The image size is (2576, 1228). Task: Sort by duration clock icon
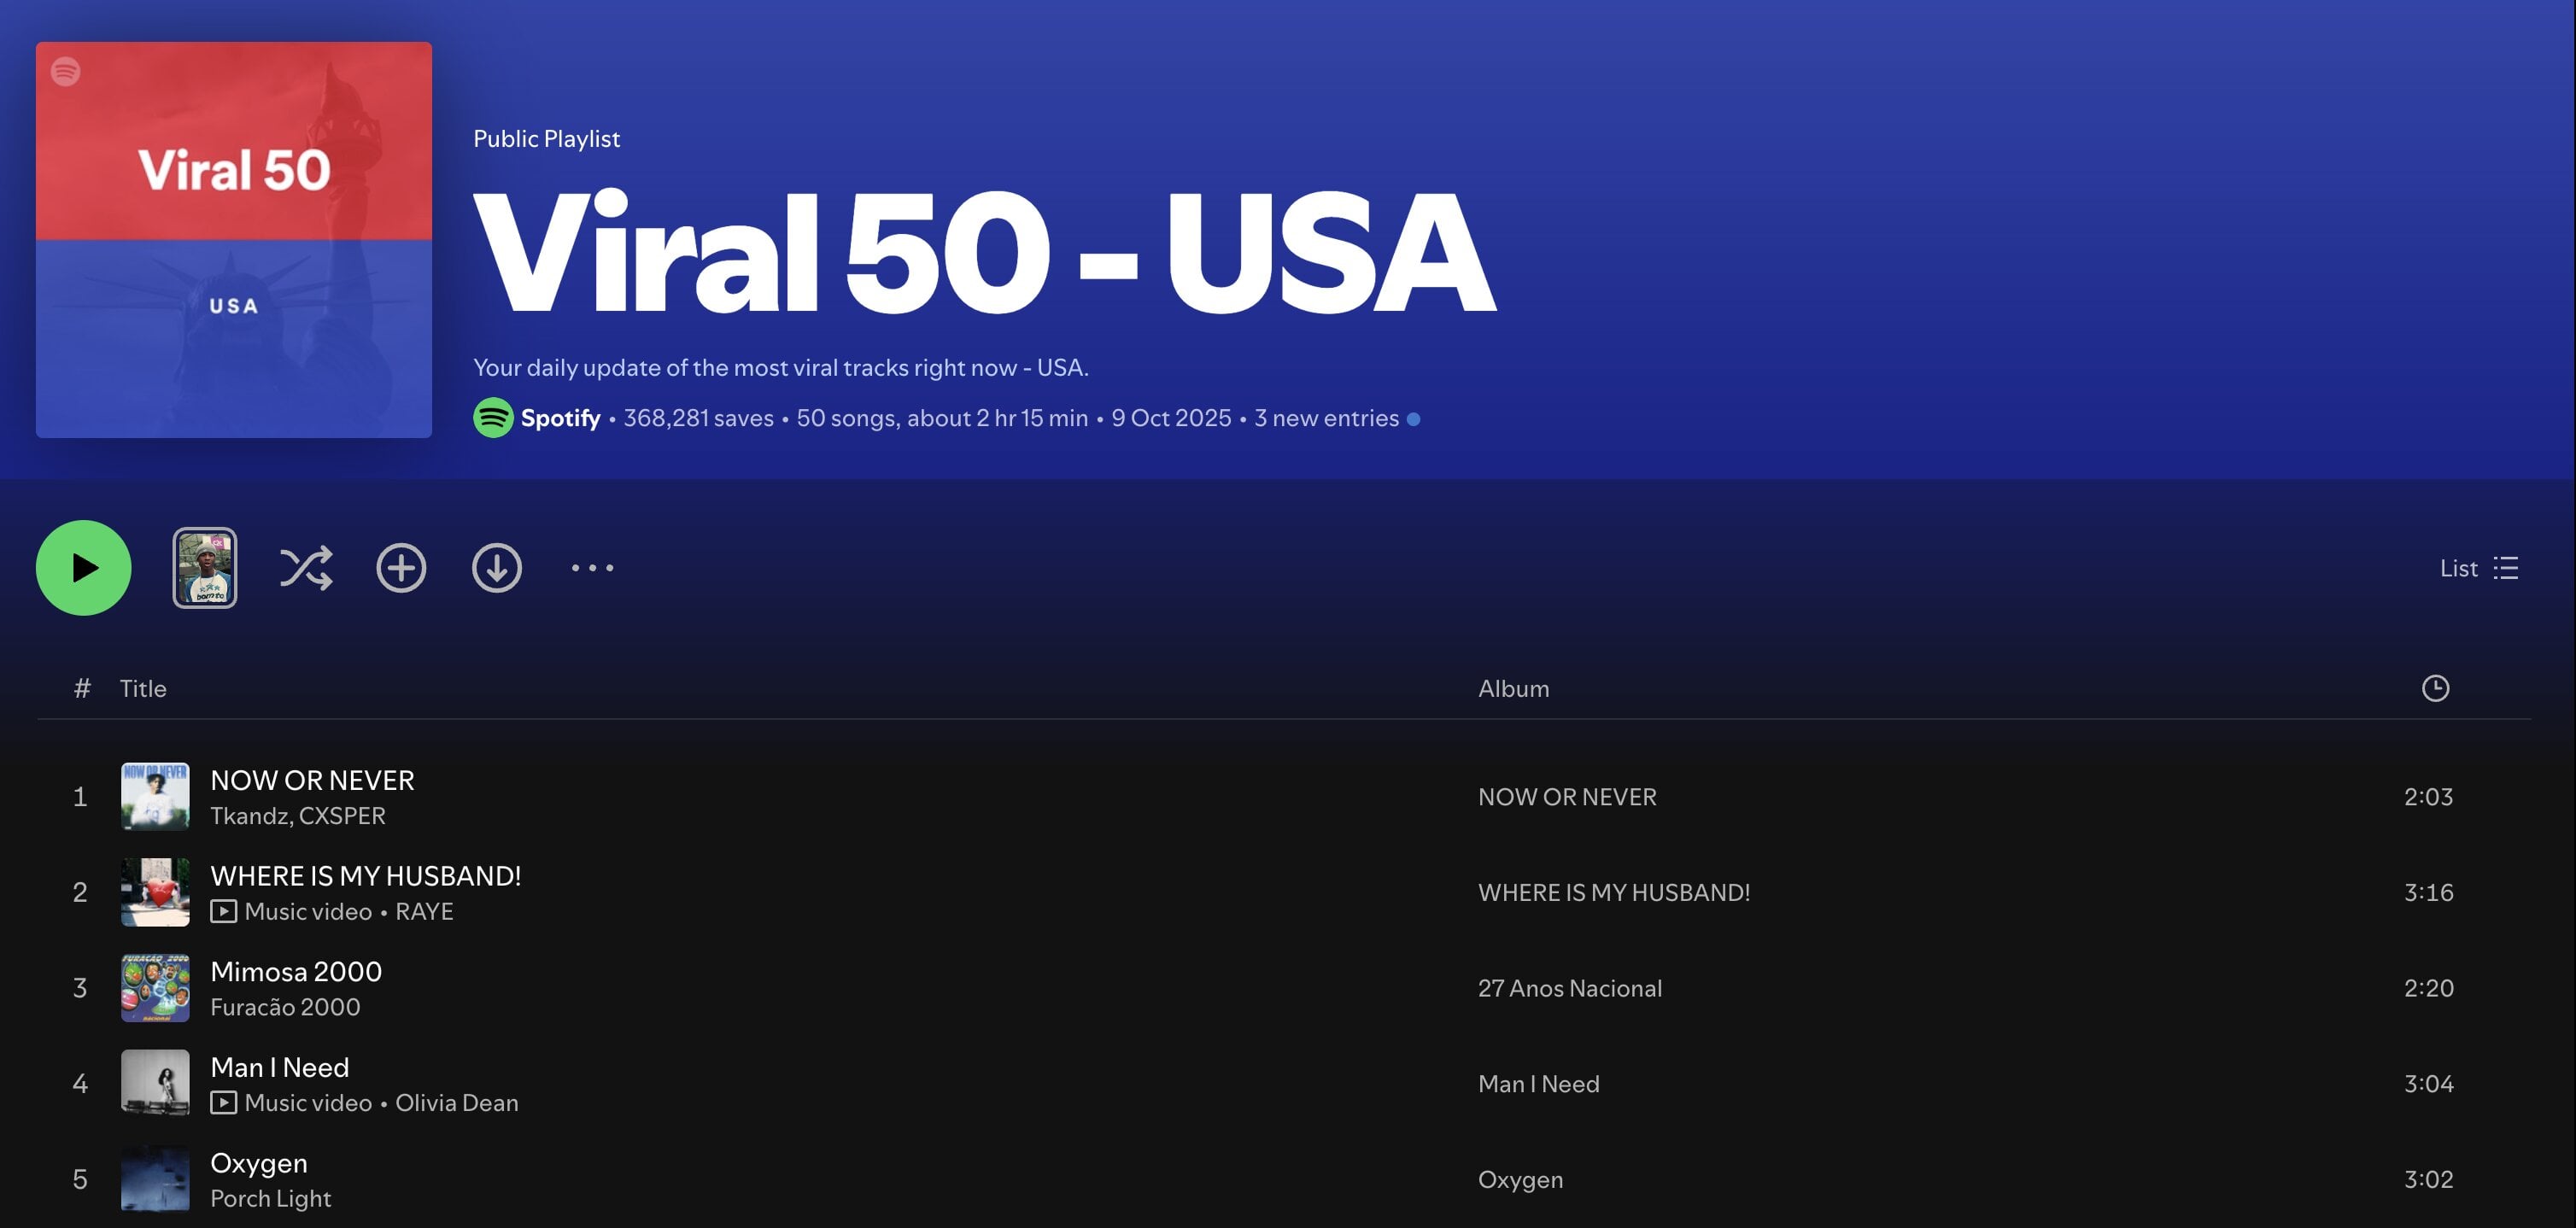tap(2435, 688)
